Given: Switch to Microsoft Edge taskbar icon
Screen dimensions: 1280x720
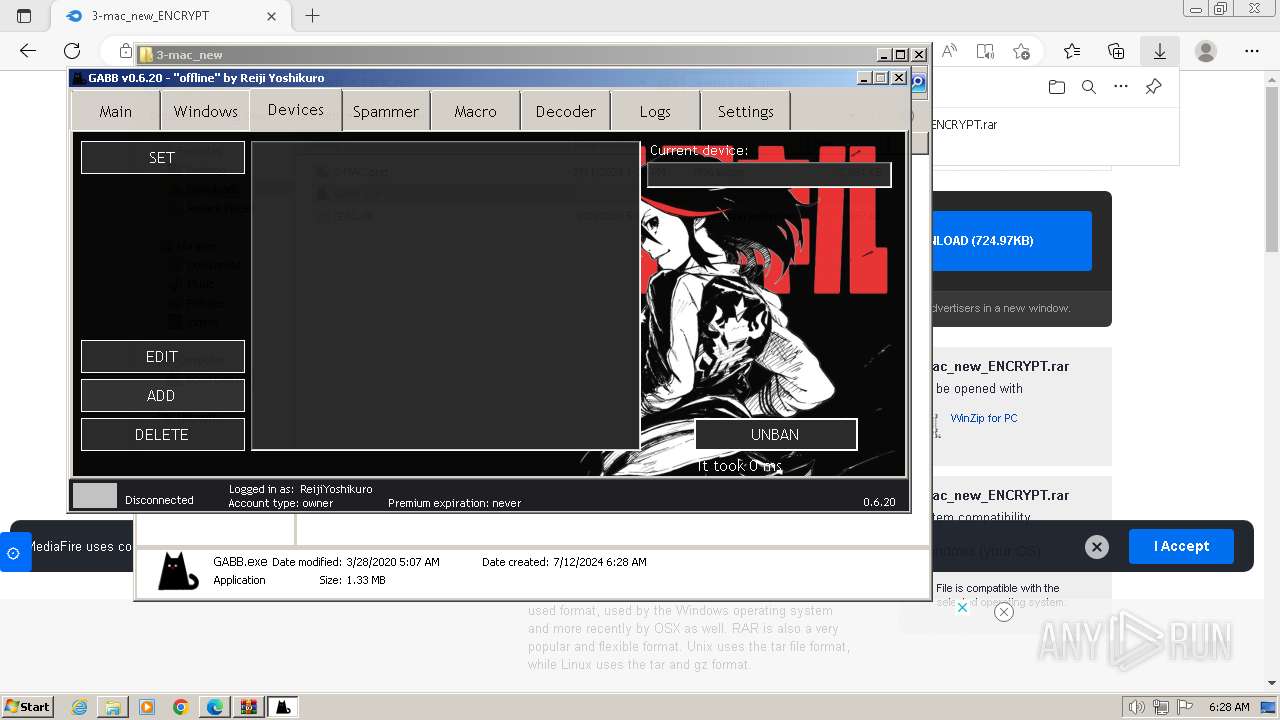Looking at the screenshot, I should click(215, 707).
